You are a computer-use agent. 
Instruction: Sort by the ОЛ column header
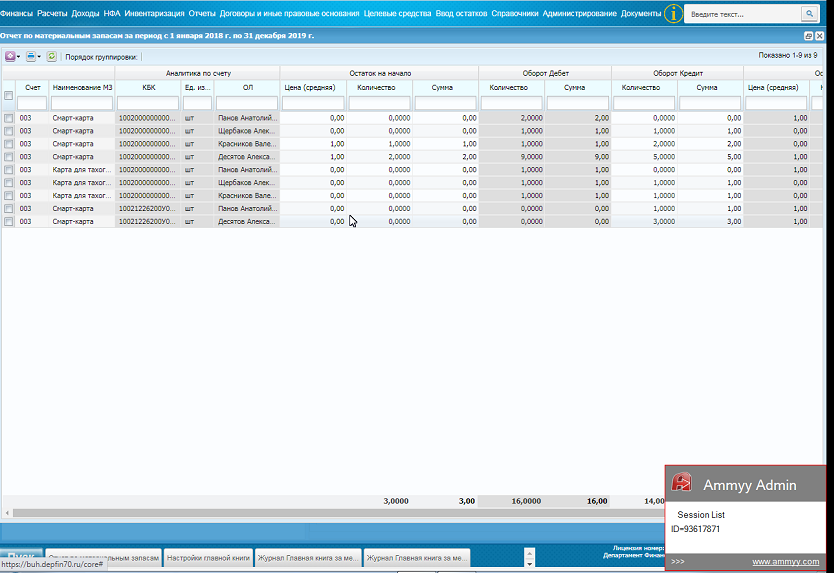(247, 88)
